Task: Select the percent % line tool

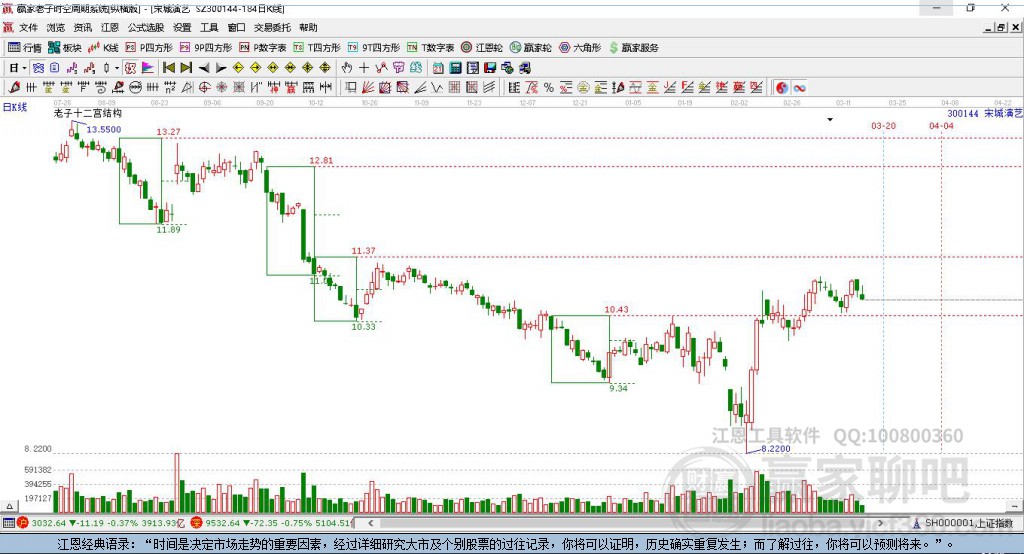Action: point(549,88)
